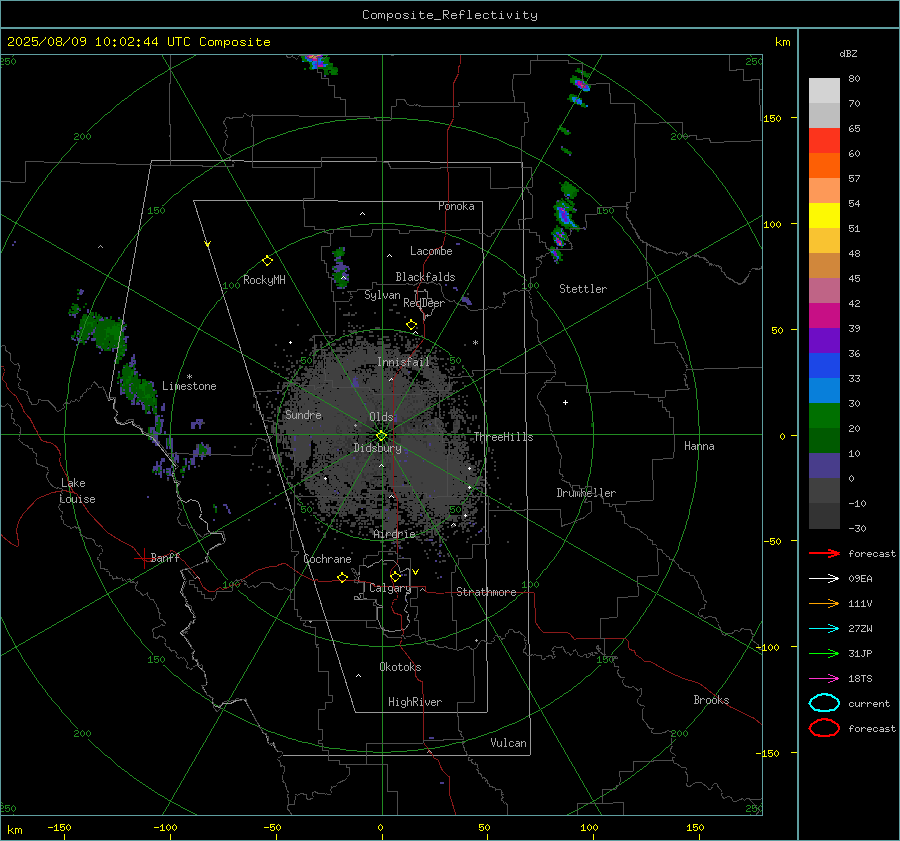The width and height of the screenshot is (900, 841).
Task: Click the Hanna town label
Action: coord(699,446)
